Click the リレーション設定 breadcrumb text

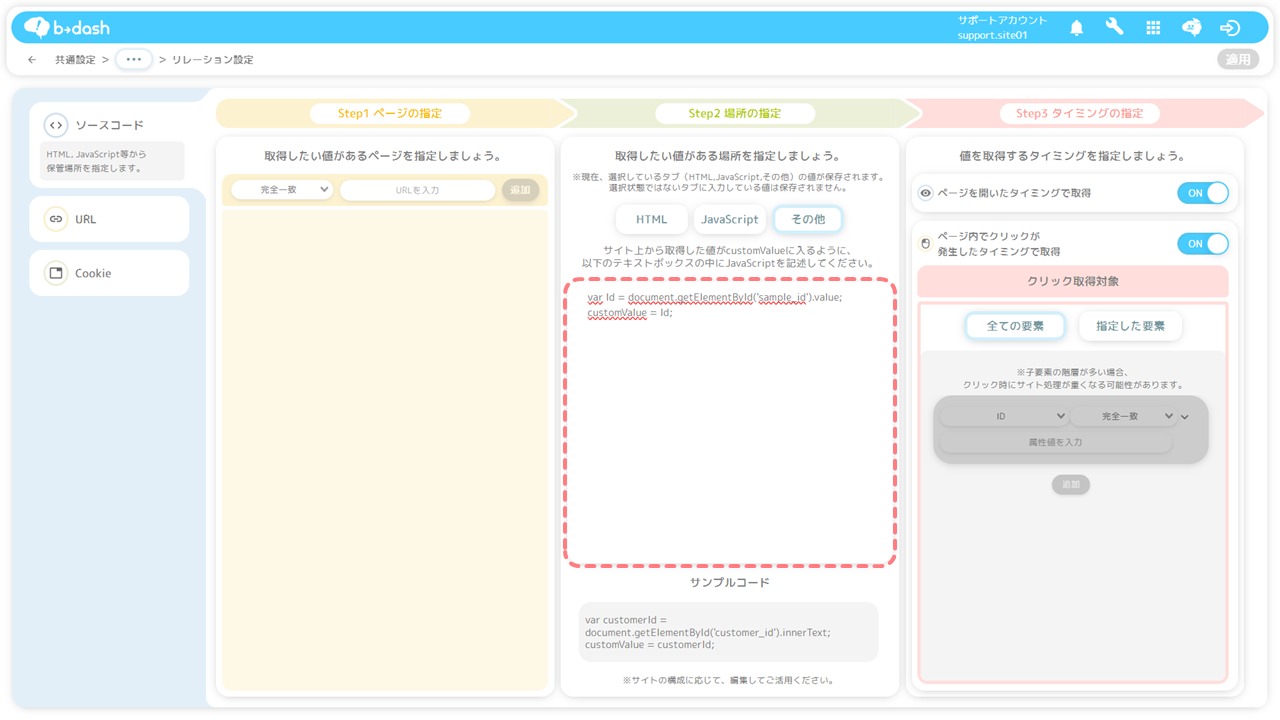click(x=212, y=60)
